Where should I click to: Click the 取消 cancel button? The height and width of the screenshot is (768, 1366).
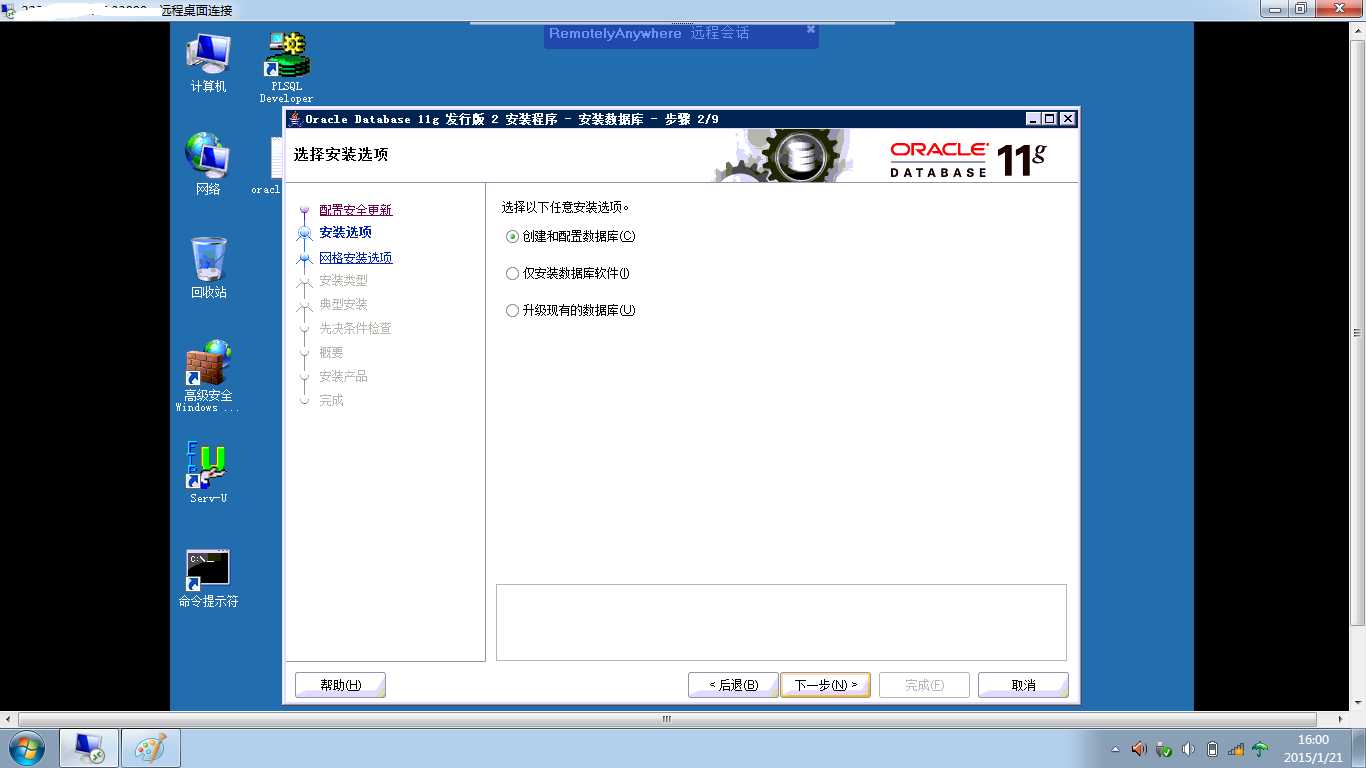1023,685
